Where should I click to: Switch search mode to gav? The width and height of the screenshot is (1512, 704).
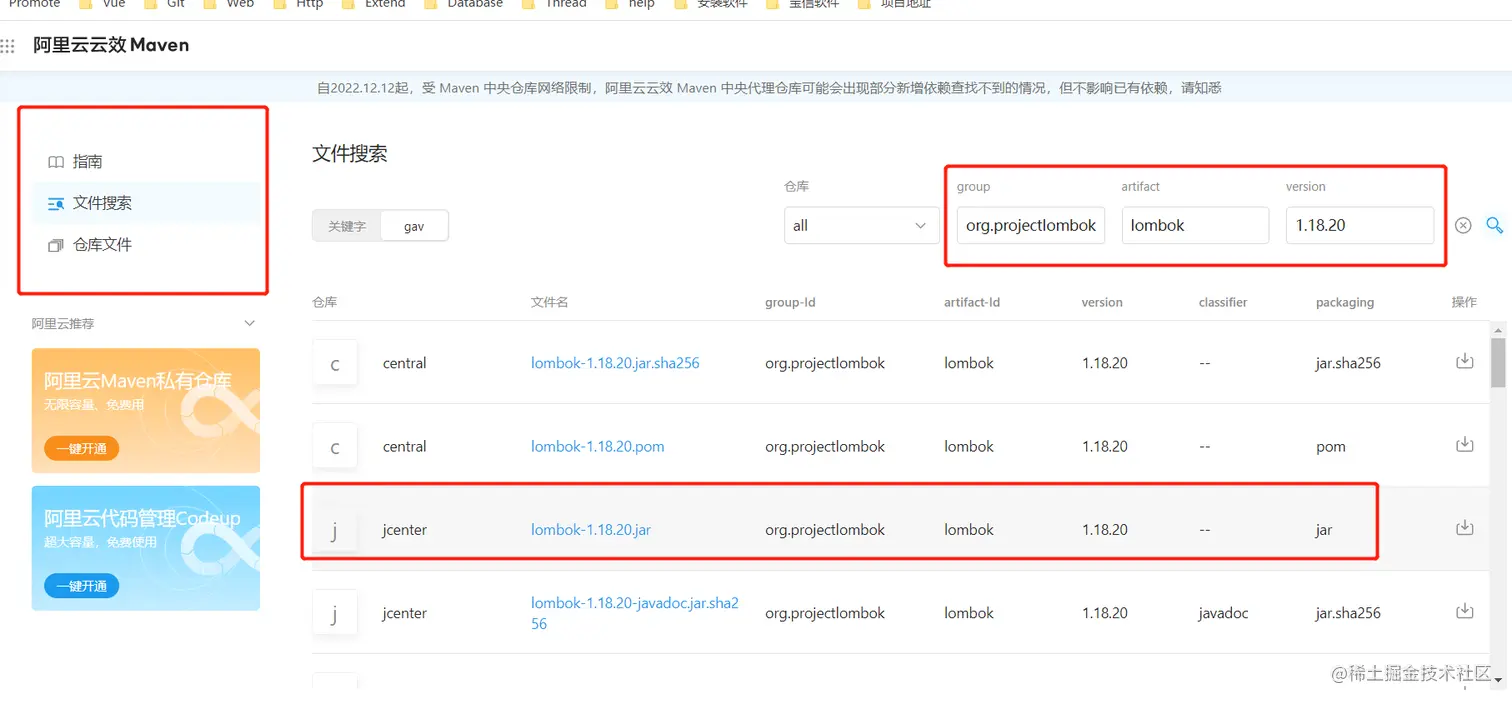tap(414, 226)
